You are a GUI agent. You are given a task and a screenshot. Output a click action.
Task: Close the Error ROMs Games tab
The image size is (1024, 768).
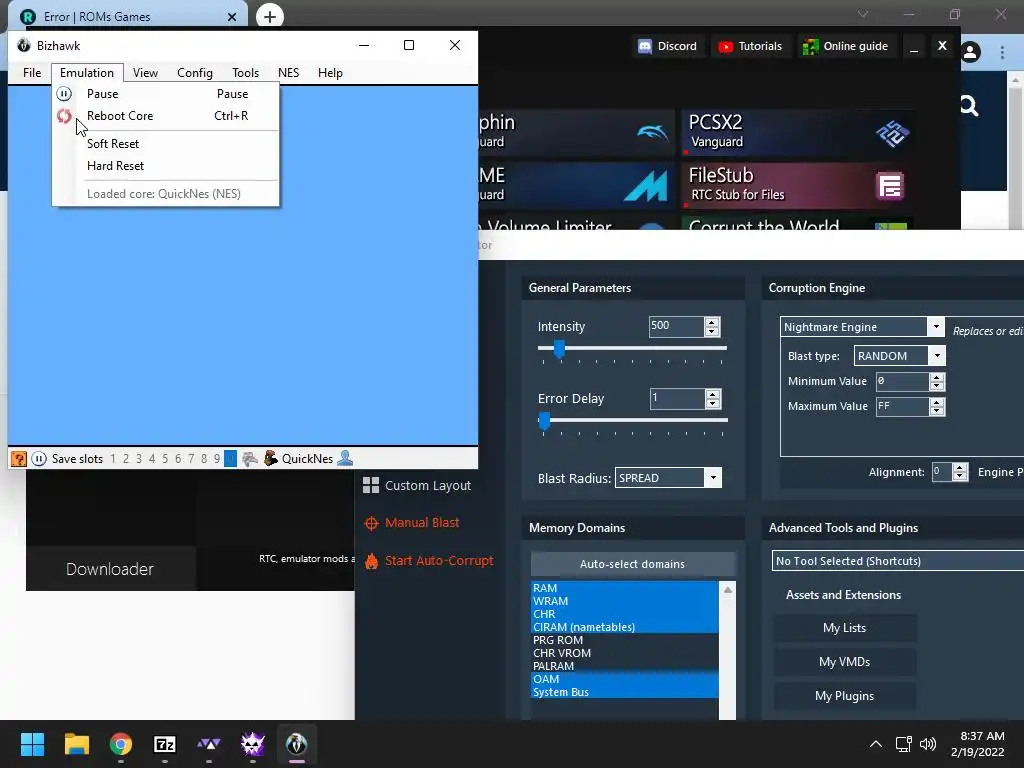(232, 17)
